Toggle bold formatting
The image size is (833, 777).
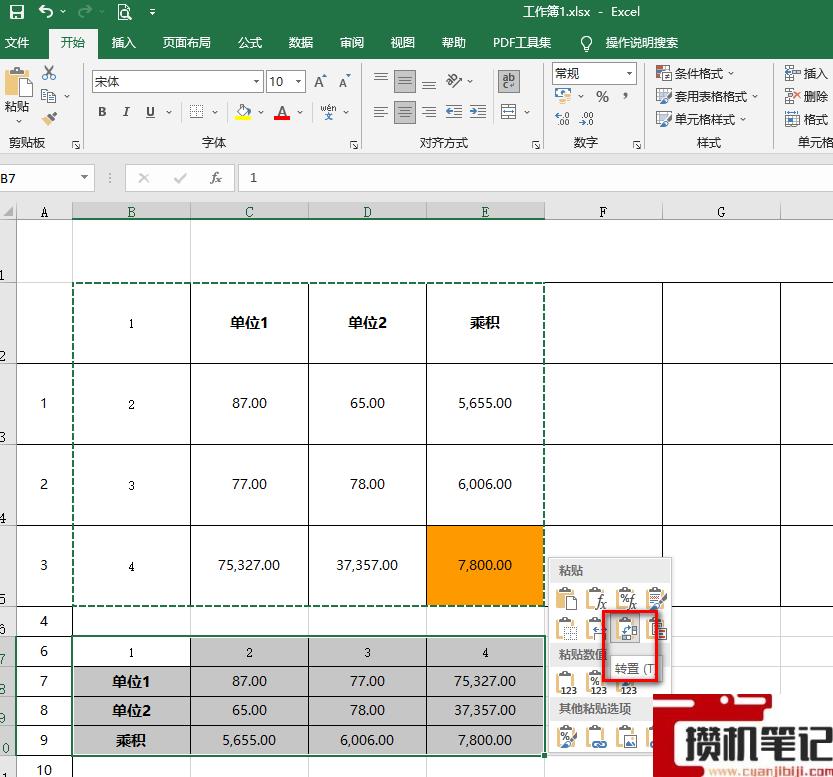(103, 112)
